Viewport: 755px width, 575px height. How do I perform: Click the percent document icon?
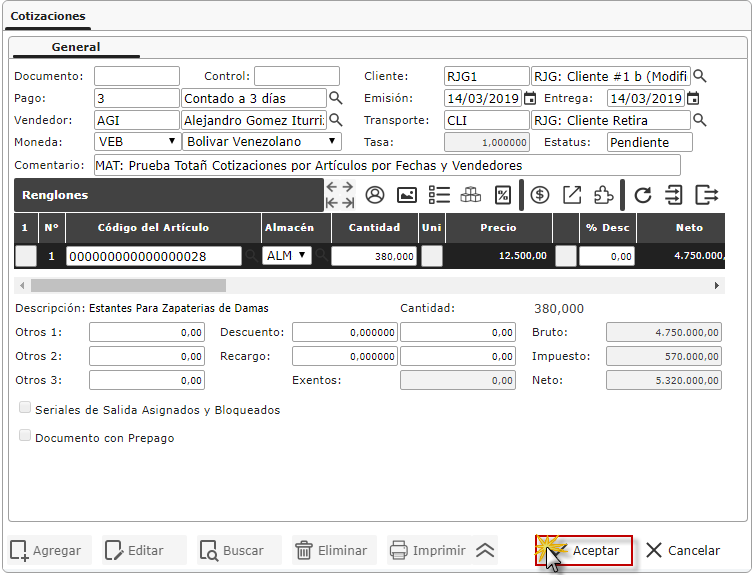tap(503, 195)
